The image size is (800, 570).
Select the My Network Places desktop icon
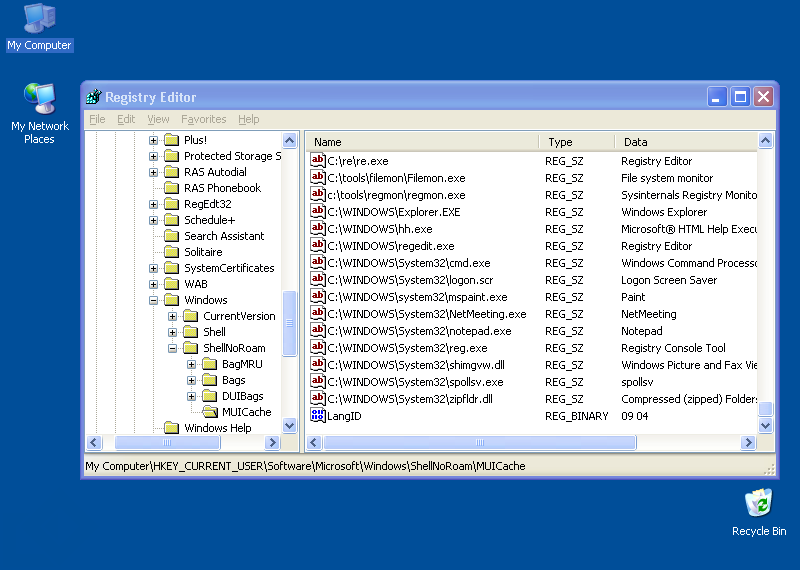coord(40,113)
